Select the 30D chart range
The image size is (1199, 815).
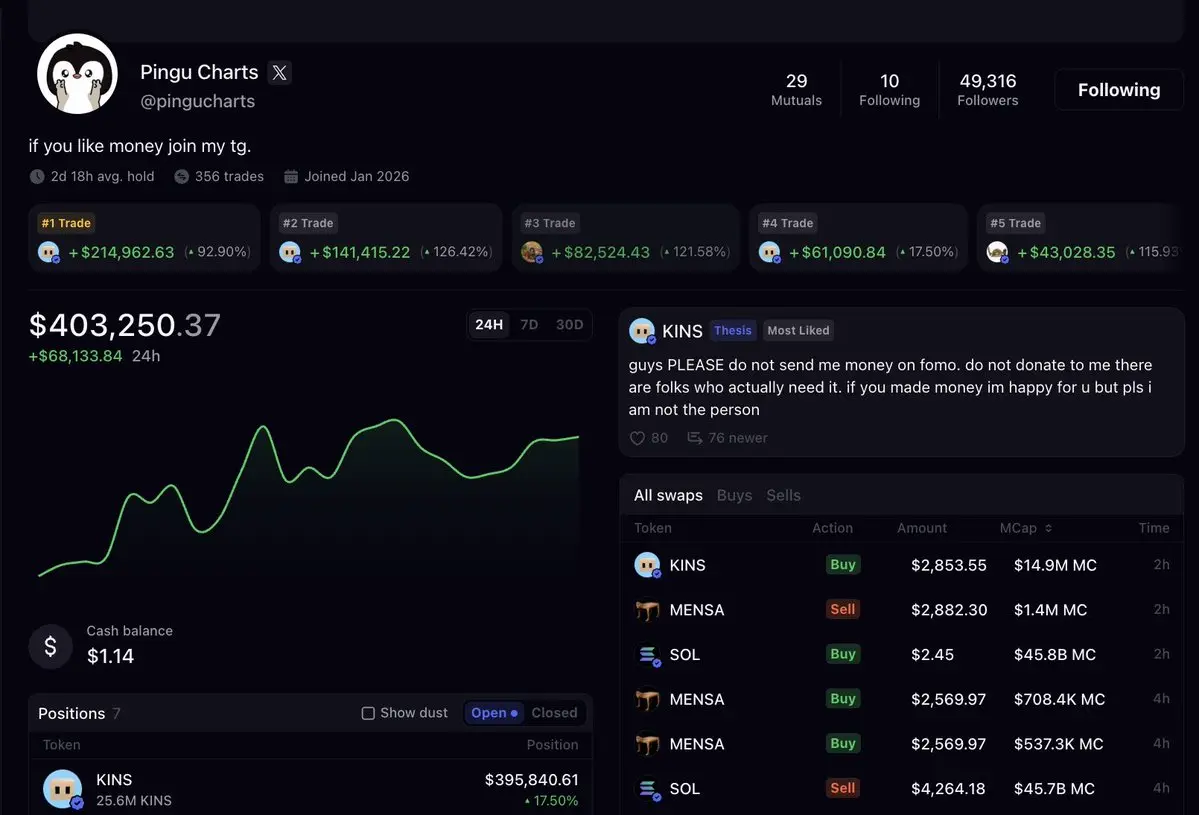point(569,324)
